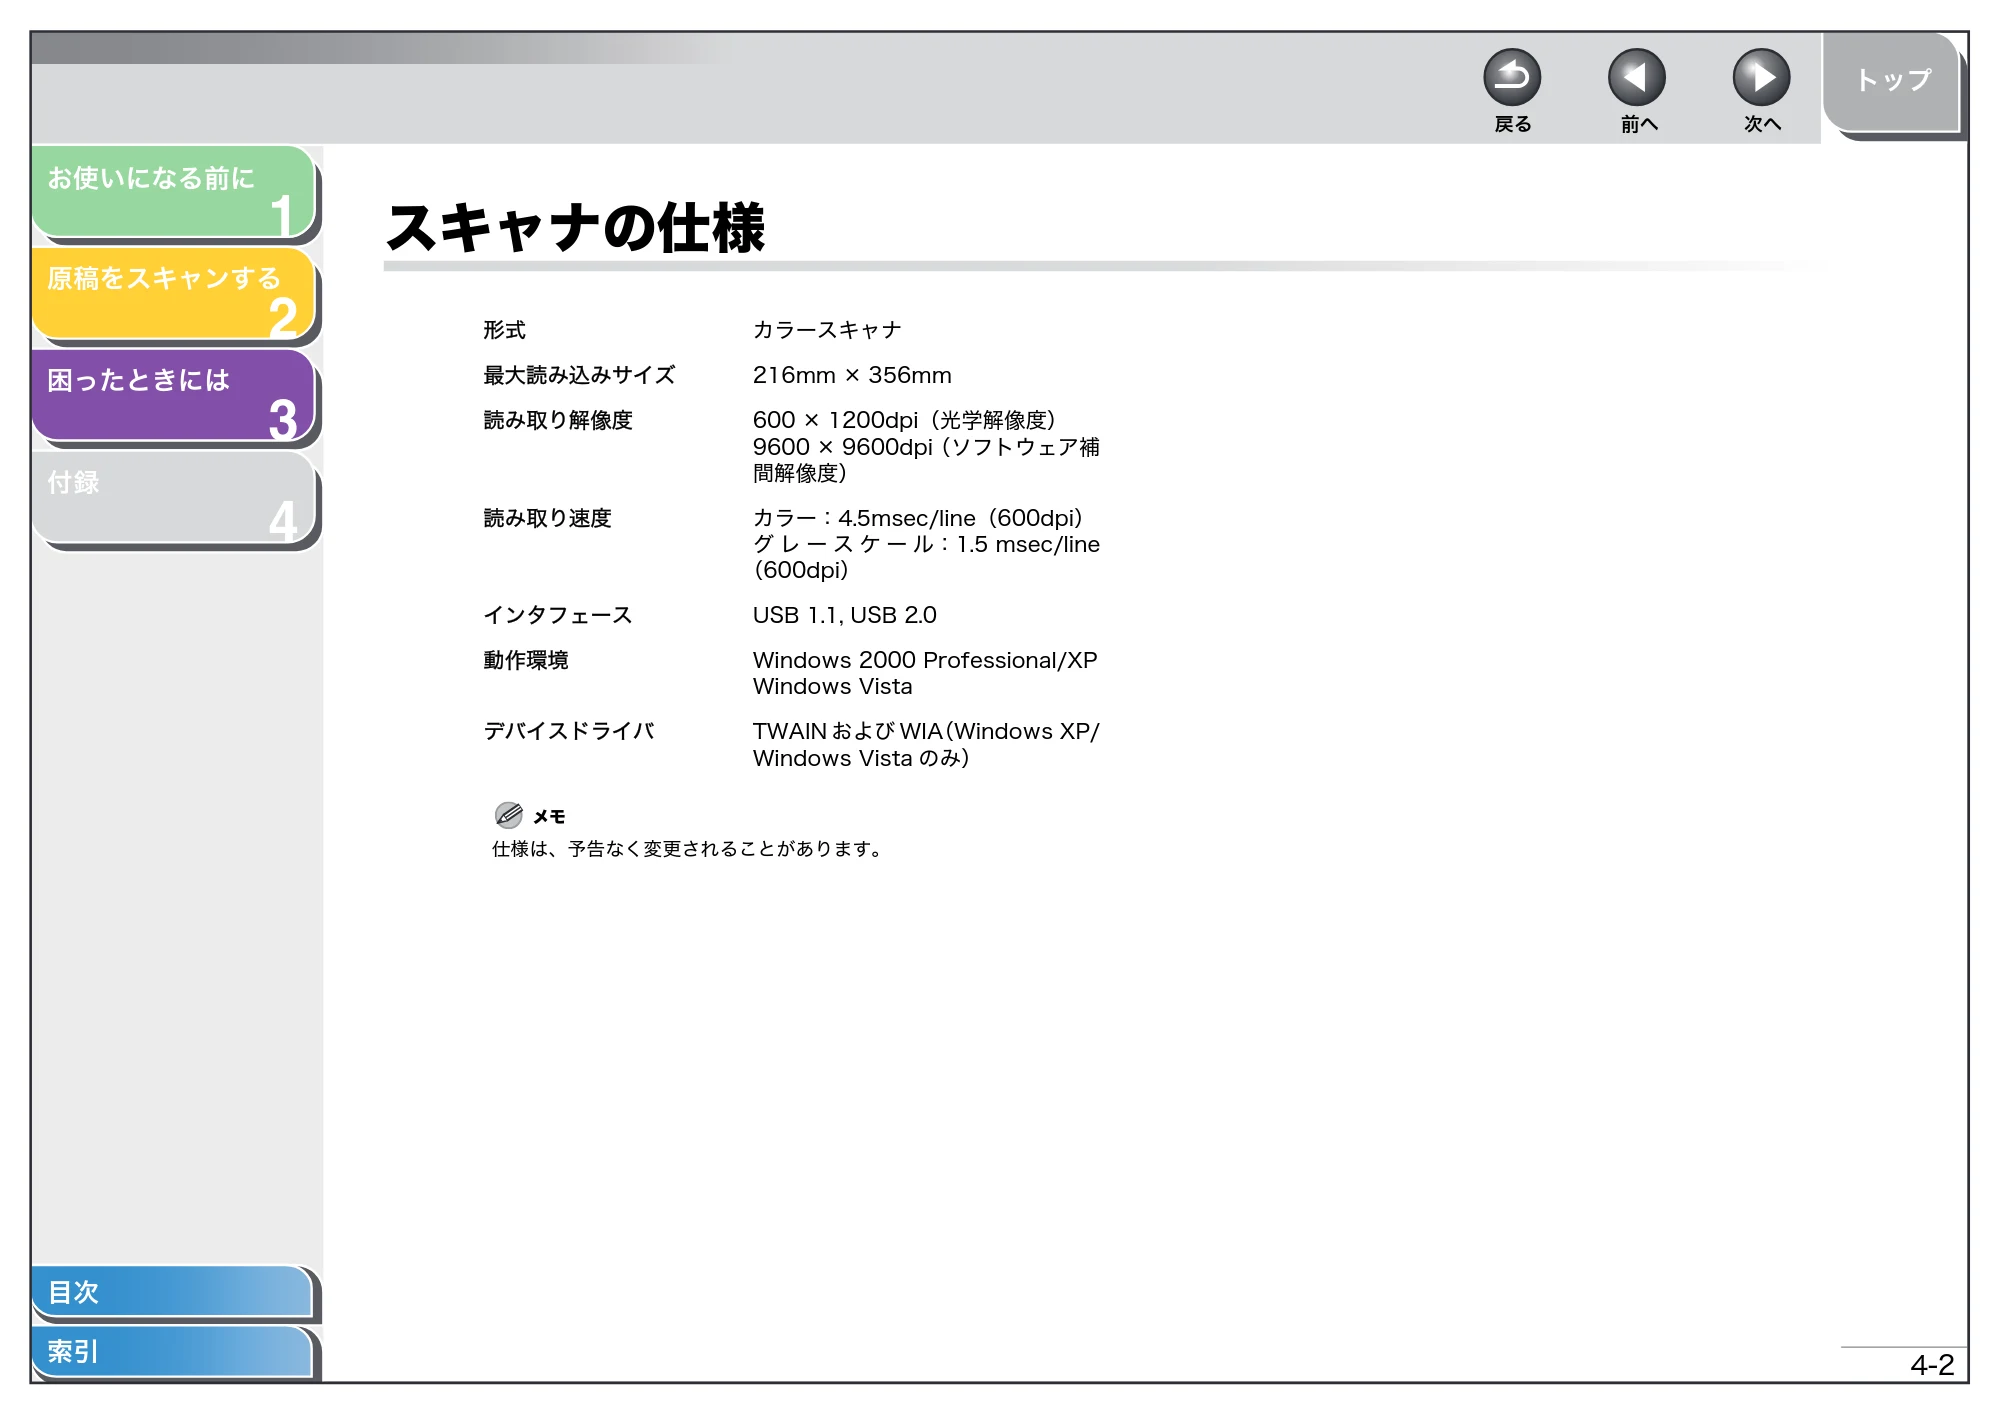Open chapter 2 原稿をスキャンする tab
The width and height of the screenshot is (2000, 1414).
click(x=174, y=294)
